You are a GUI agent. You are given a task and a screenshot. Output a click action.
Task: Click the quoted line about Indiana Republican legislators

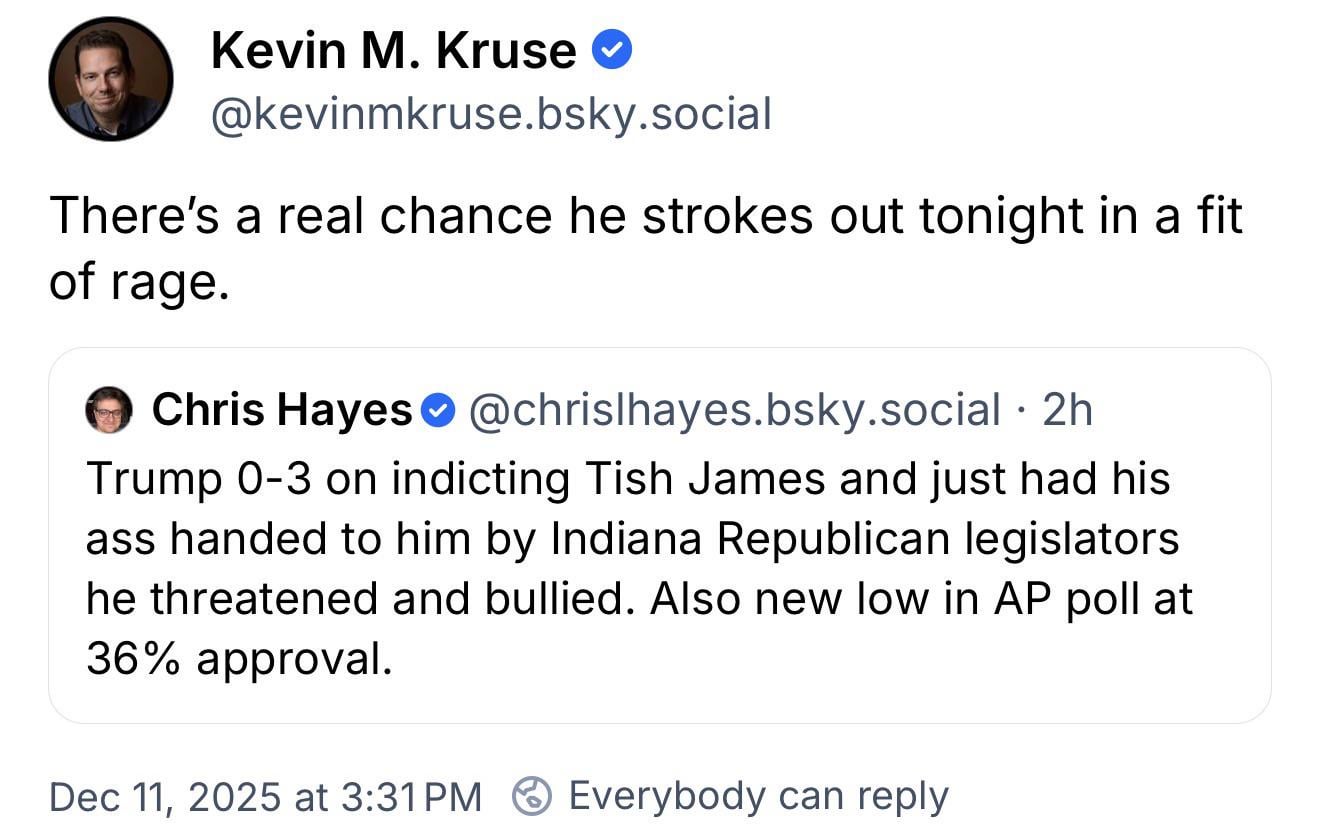tap(632, 539)
